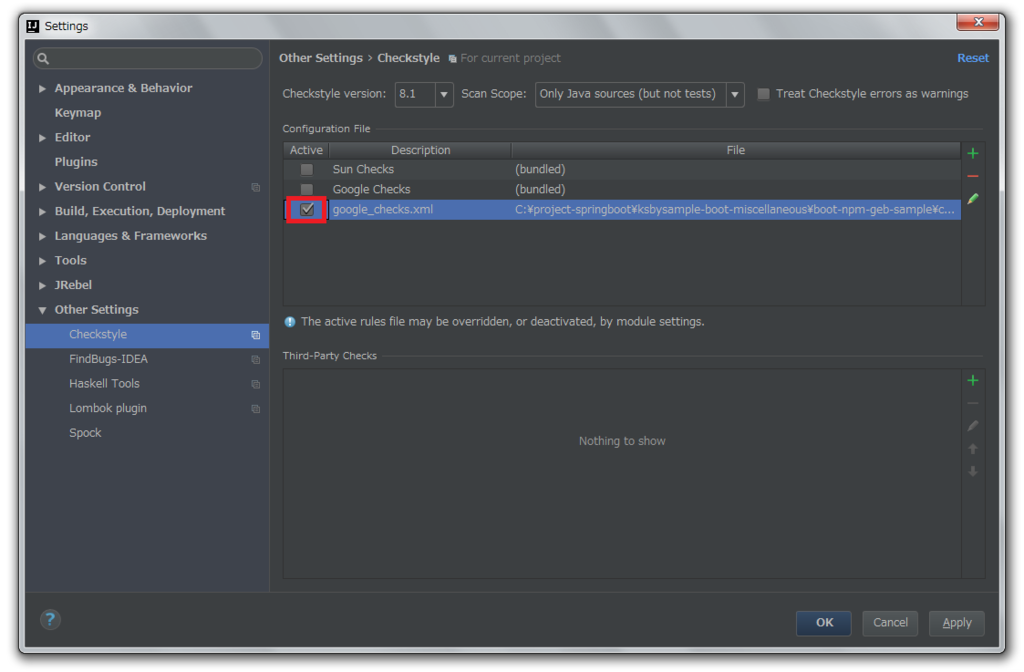Click the IntelliJ icon in title bar

(x=33, y=26)
